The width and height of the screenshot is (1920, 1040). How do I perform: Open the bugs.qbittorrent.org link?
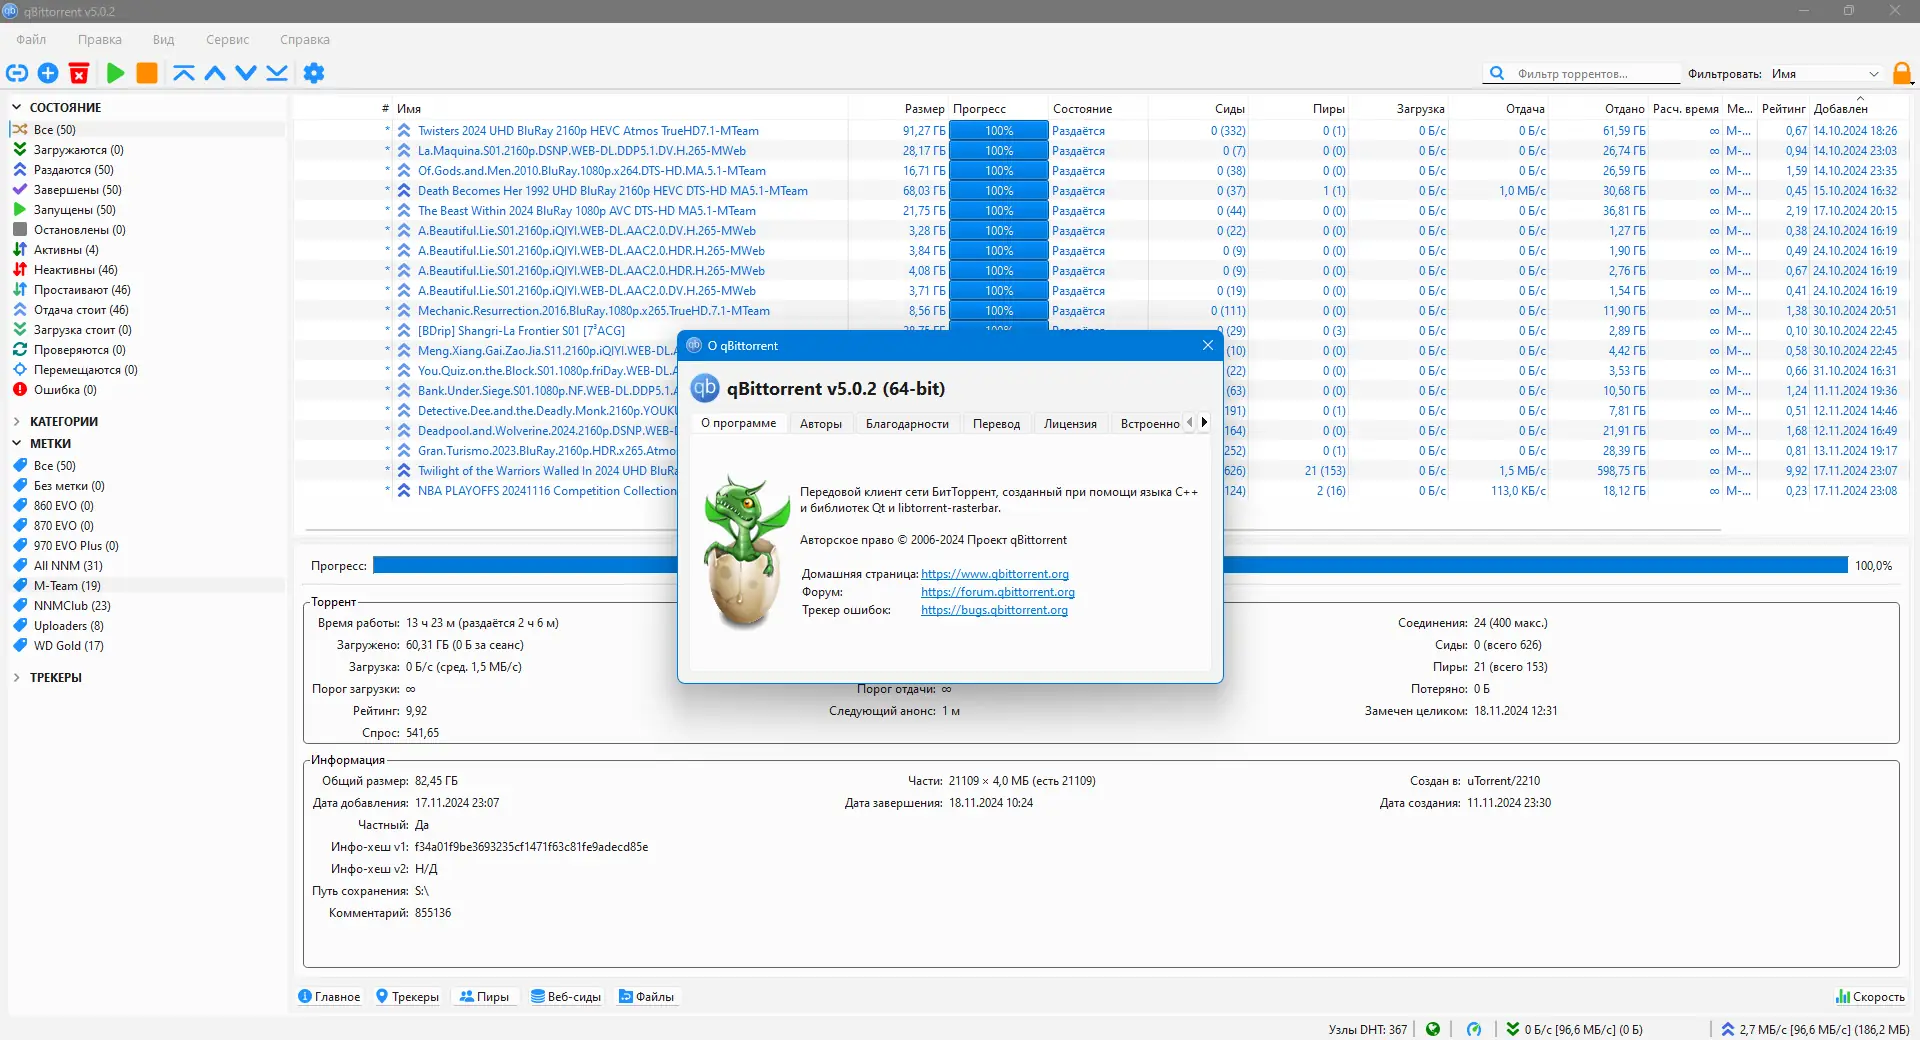pyautogui.click(x=994, y=610)
